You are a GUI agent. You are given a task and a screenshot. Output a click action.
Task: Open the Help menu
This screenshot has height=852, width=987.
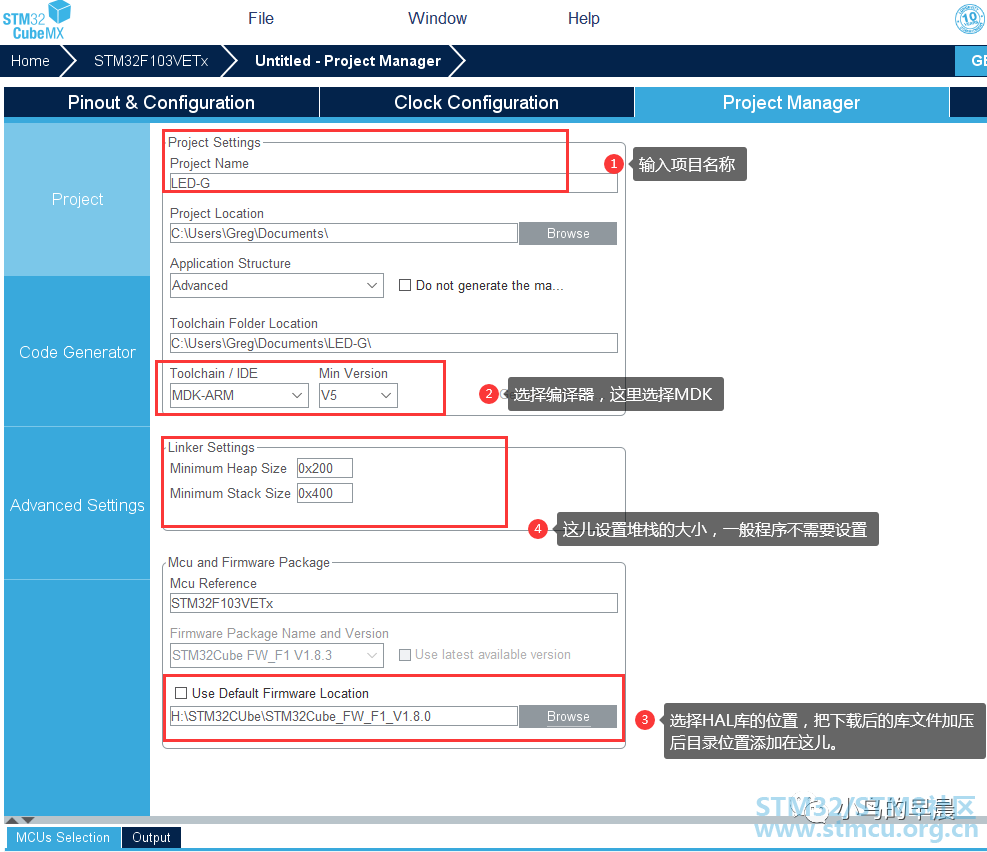pos(584,18)
